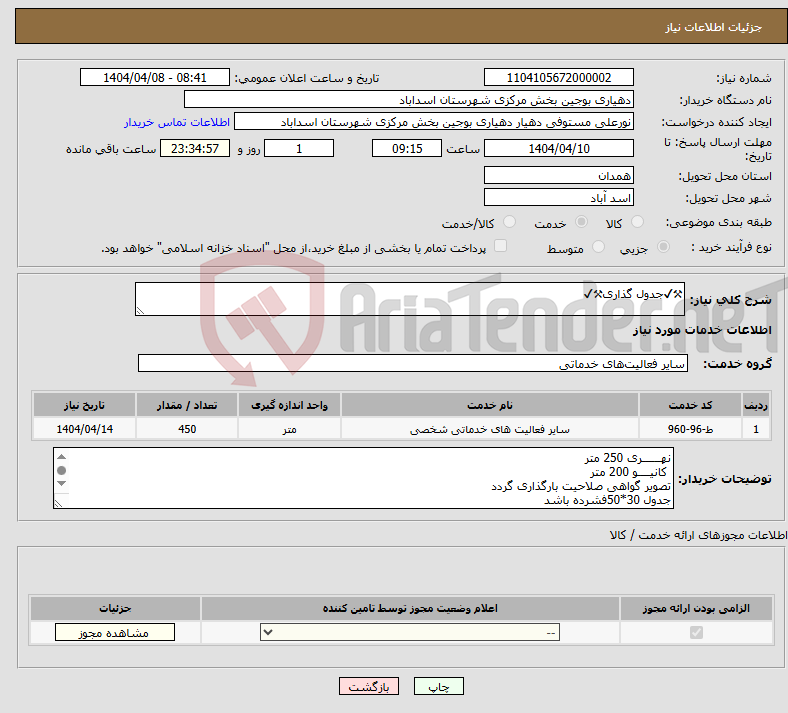Click the گروه خدمت field
This screenshot has height=713, width=788.
413,363
